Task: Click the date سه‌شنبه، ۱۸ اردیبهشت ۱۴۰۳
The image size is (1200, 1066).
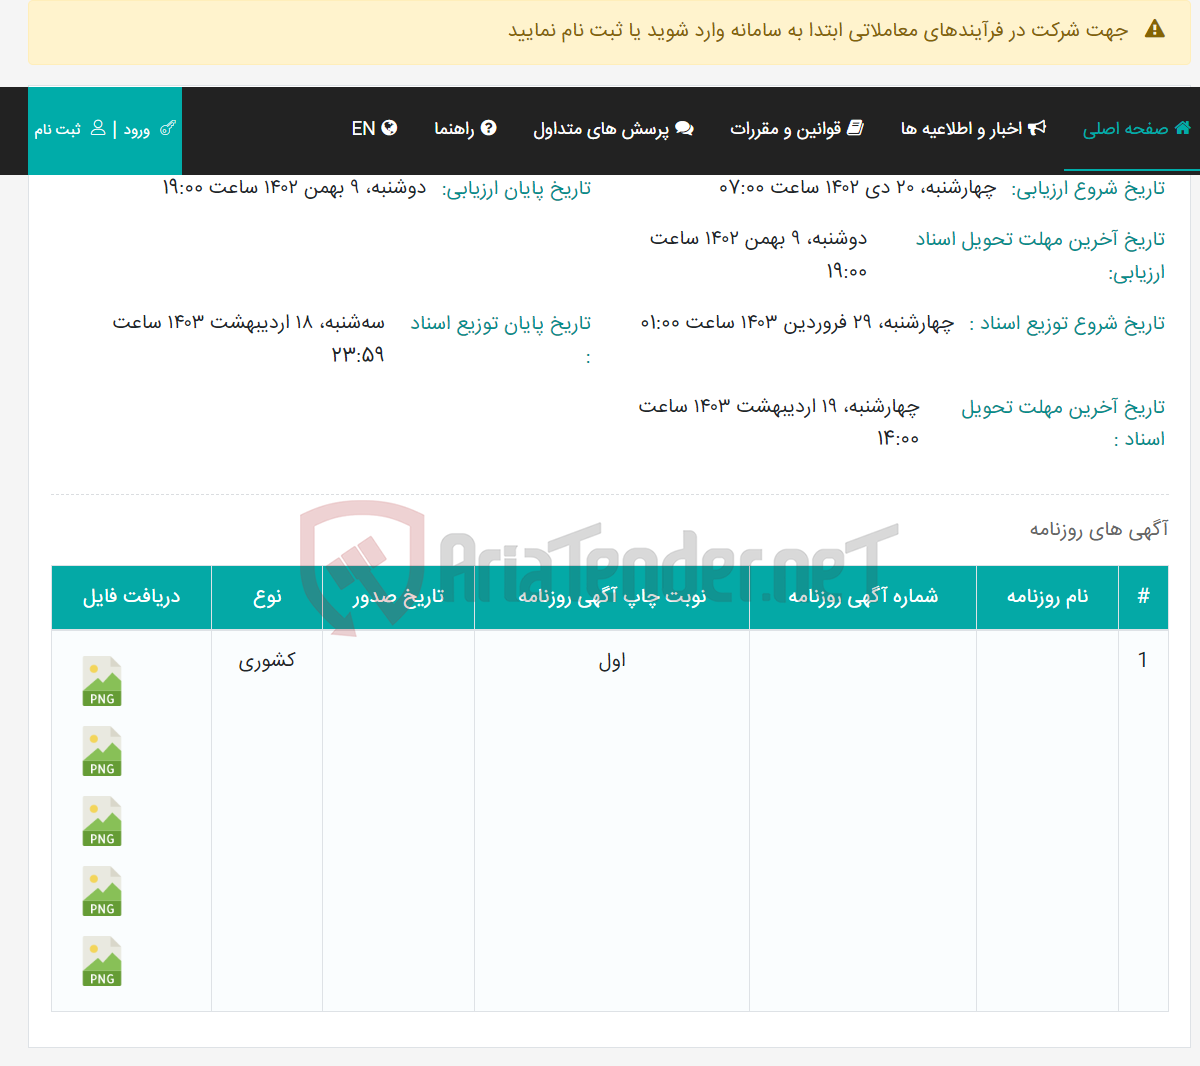Action: click(x=249, y=338)
